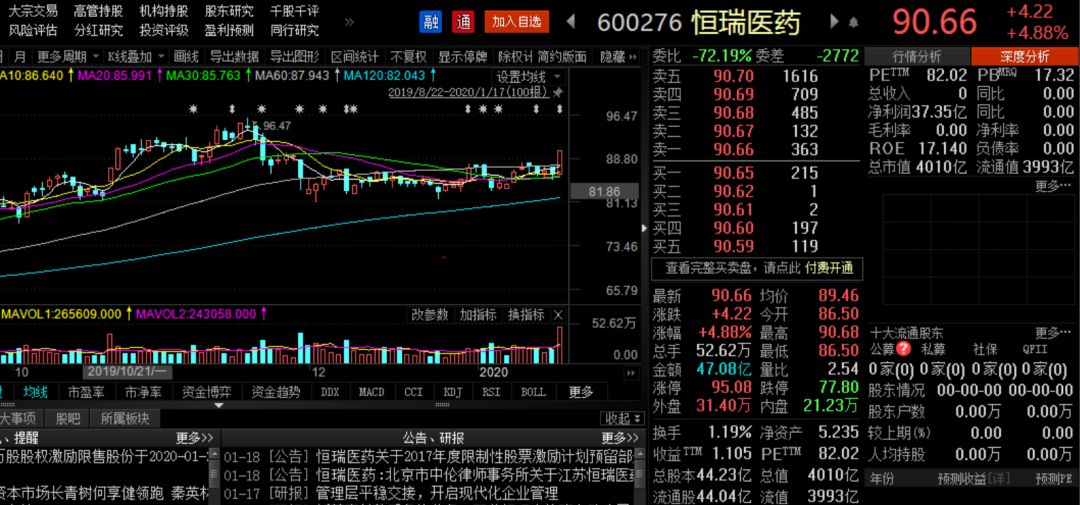Click 导出图形 export chart image
The height and width of the screenshot is (505, 1080).
(x=294, y=56)
